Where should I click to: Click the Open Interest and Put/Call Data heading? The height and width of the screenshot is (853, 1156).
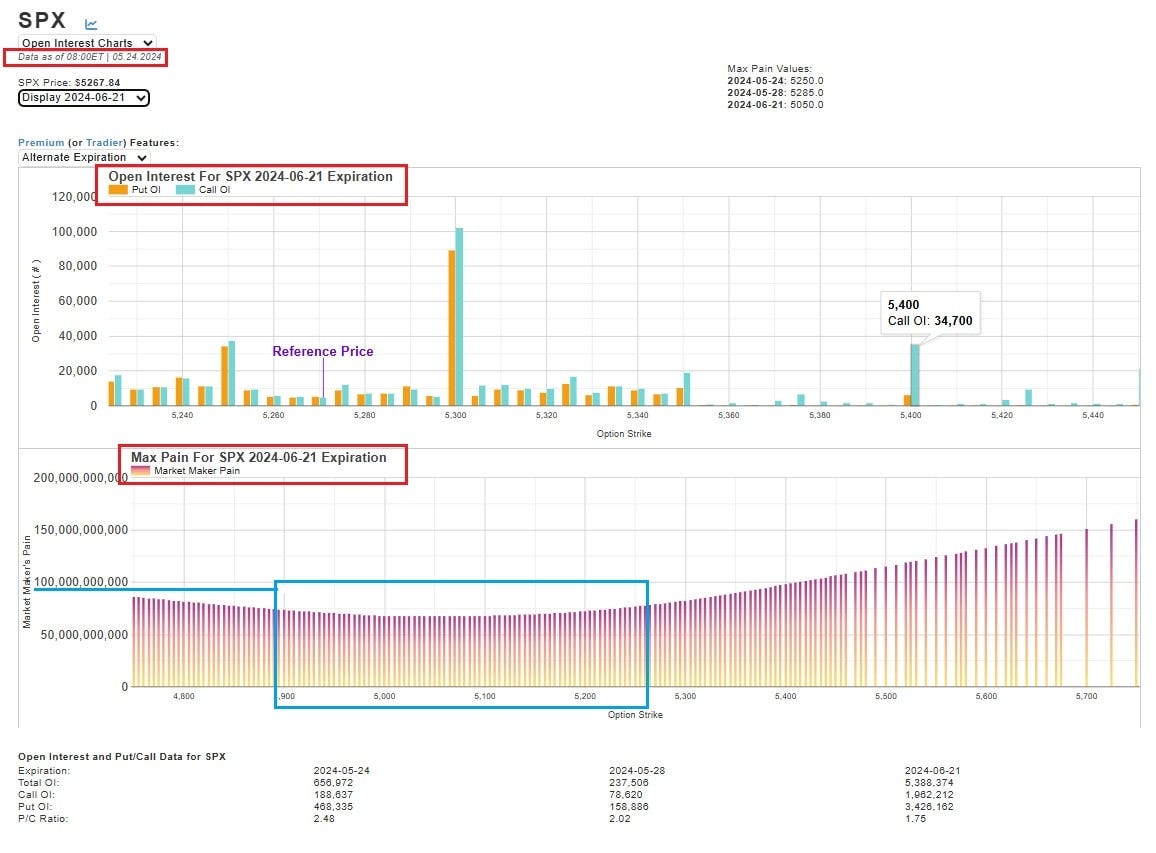point(122,756)
